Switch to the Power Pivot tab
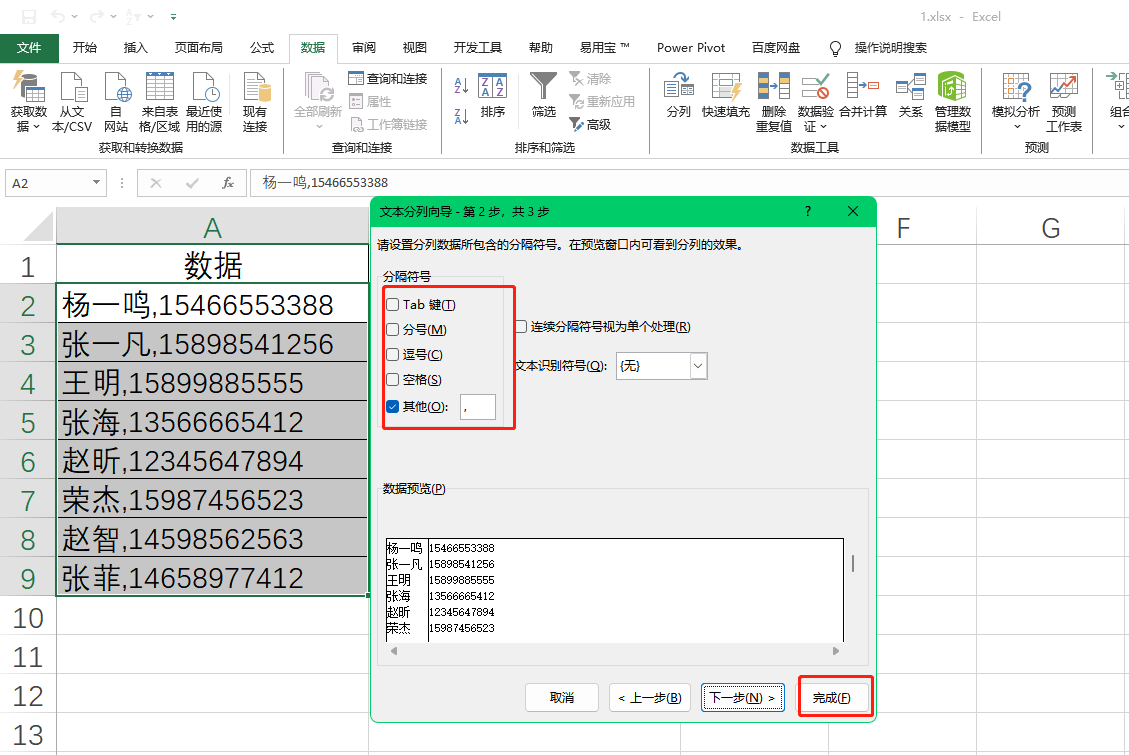The height and width of the screenshot is (755, 1129). [691, 48]
